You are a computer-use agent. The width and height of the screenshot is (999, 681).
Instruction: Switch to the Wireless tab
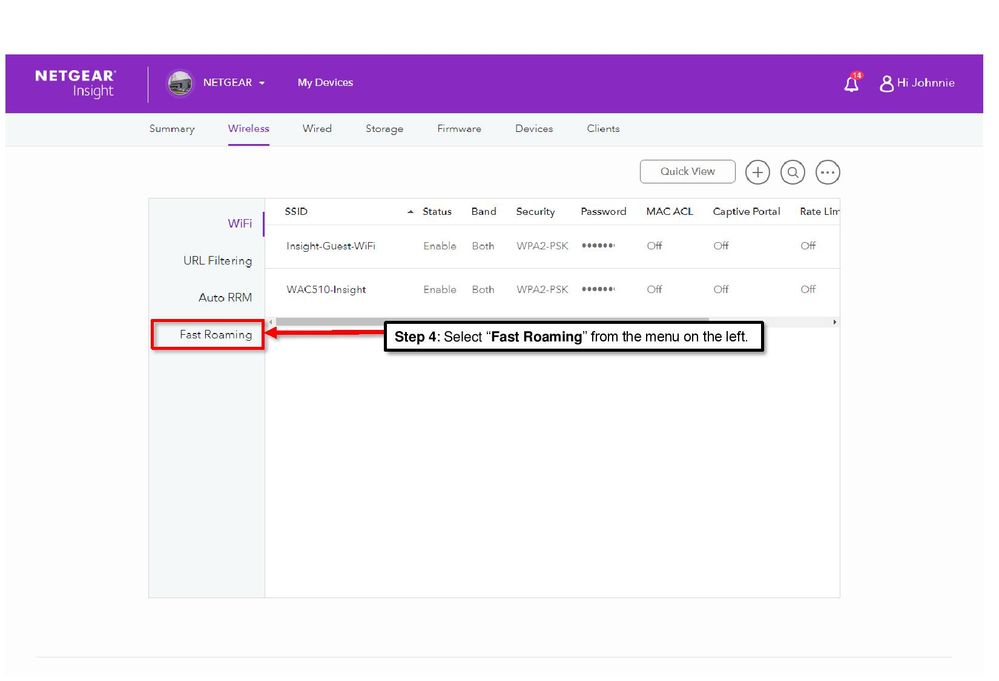point(248,129)
